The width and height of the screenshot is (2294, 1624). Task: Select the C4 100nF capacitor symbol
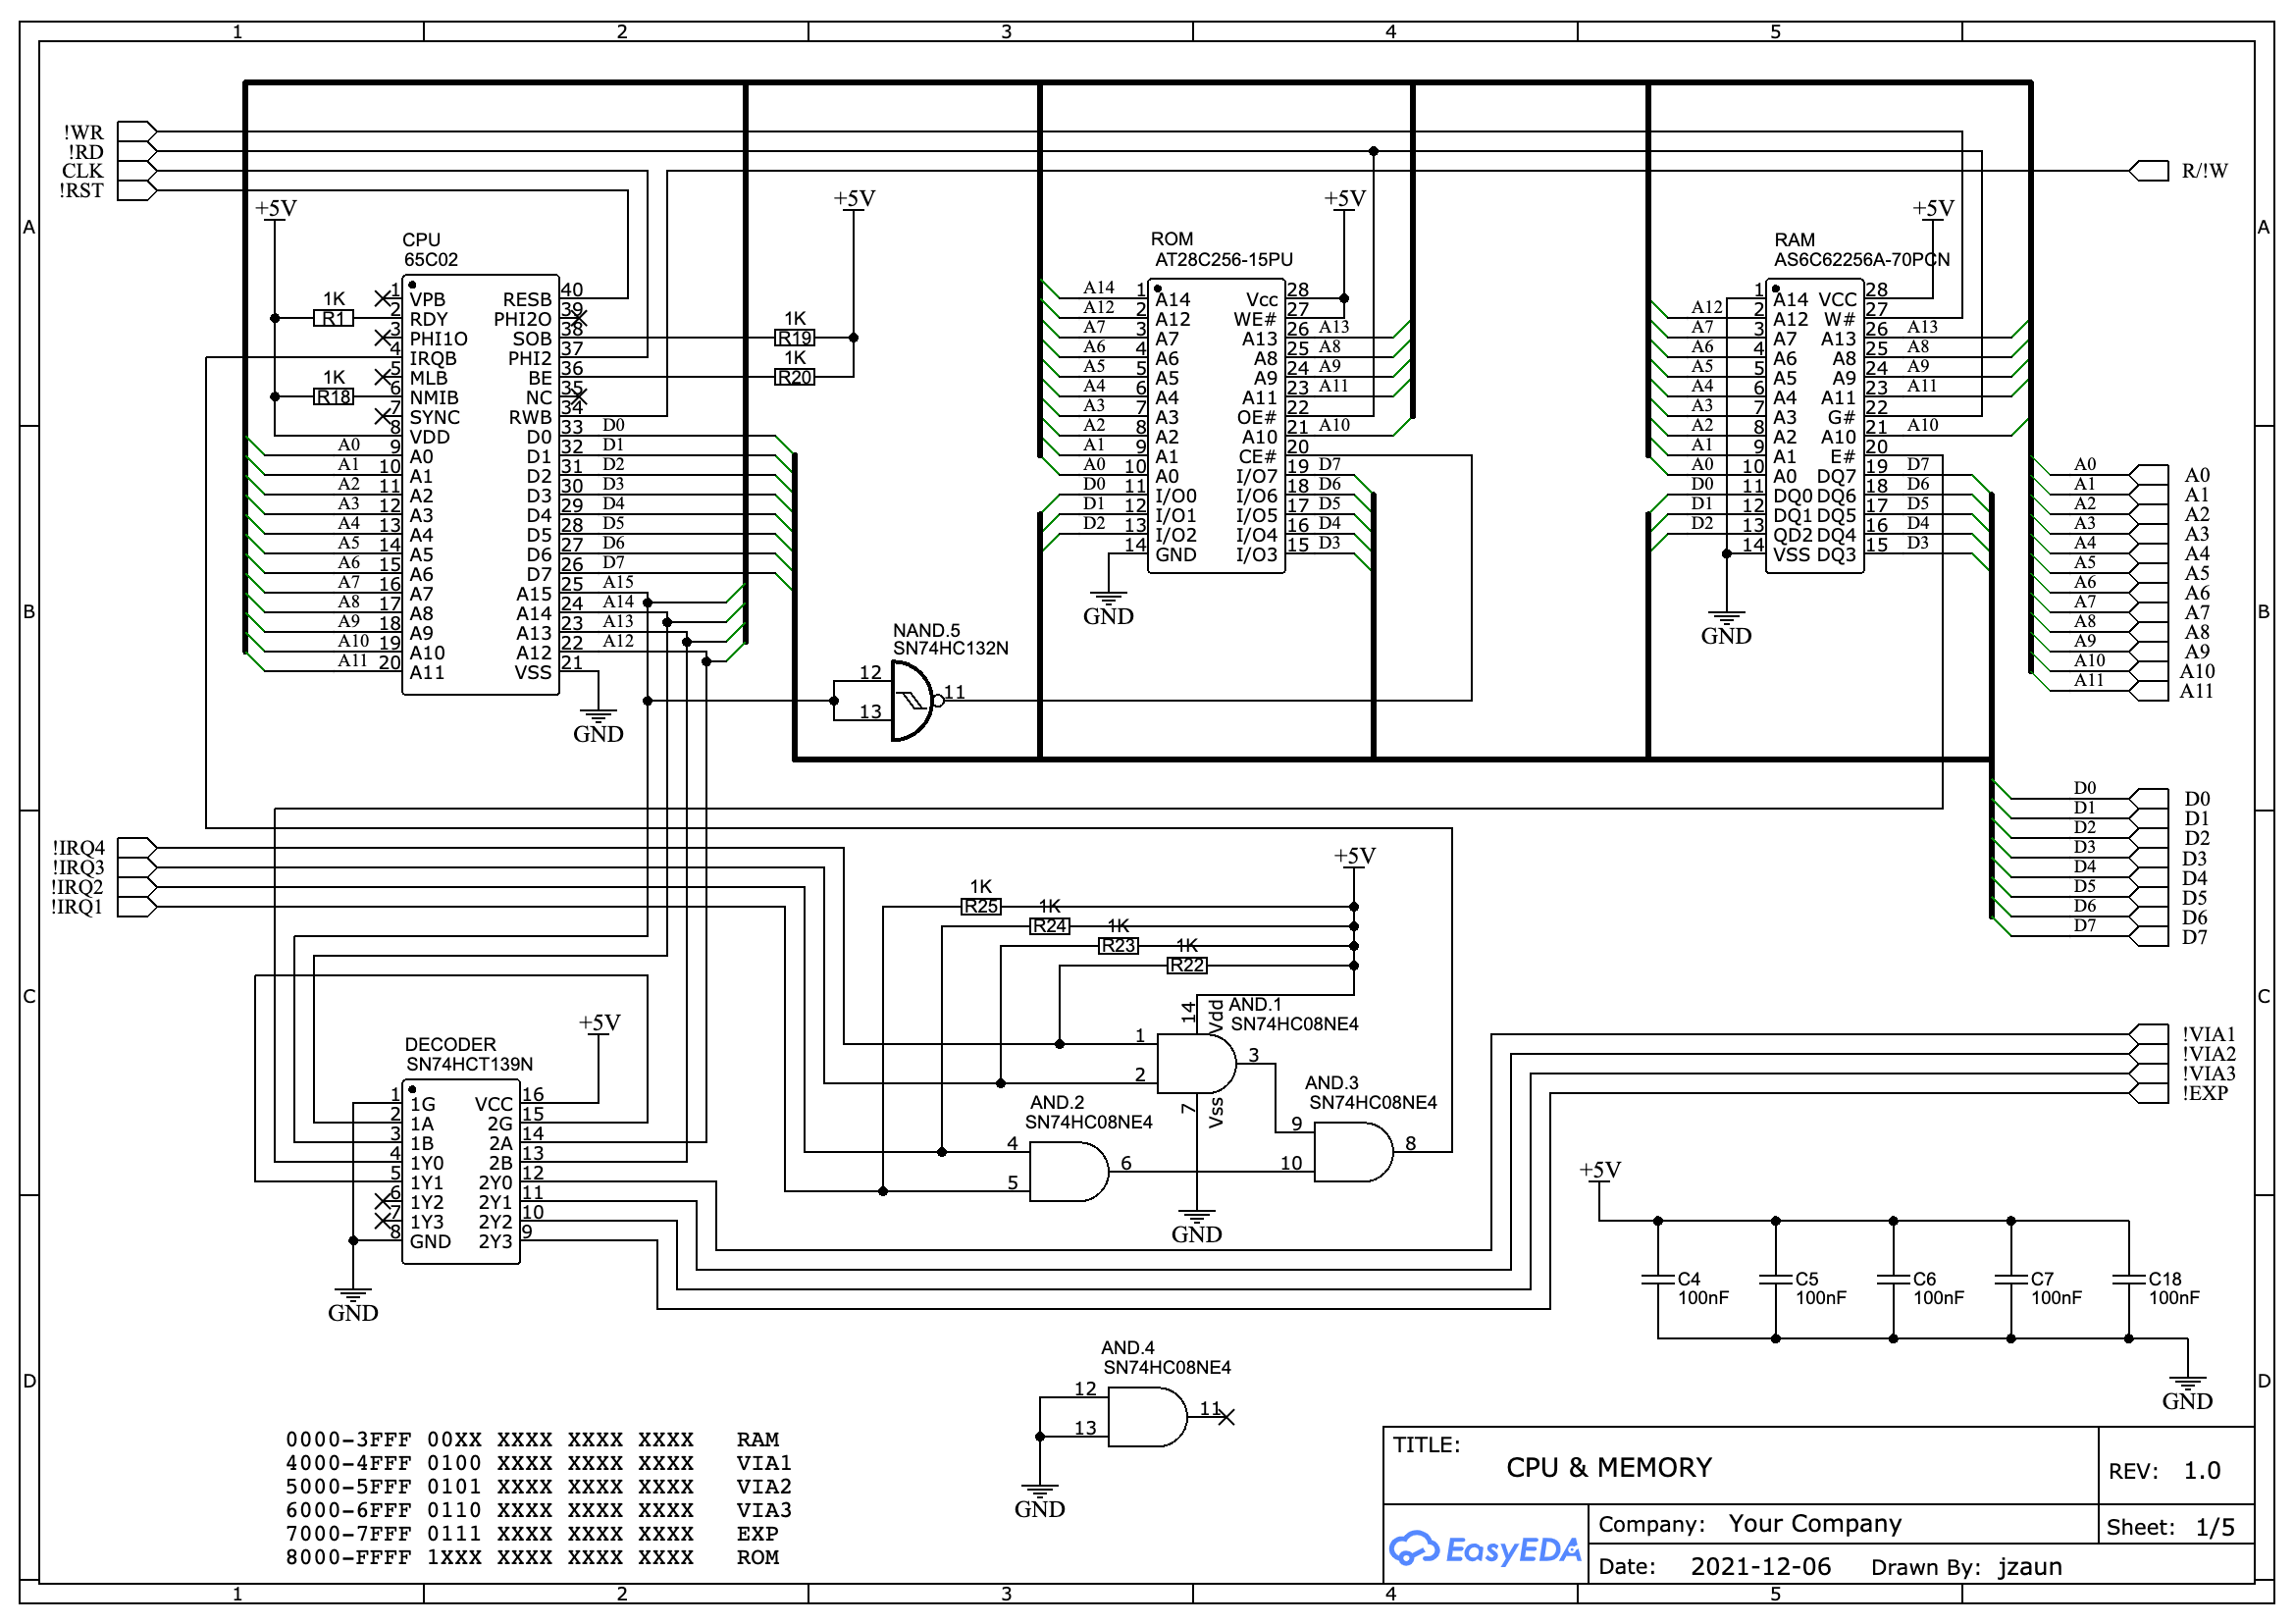click(x=1657, y=1279)
